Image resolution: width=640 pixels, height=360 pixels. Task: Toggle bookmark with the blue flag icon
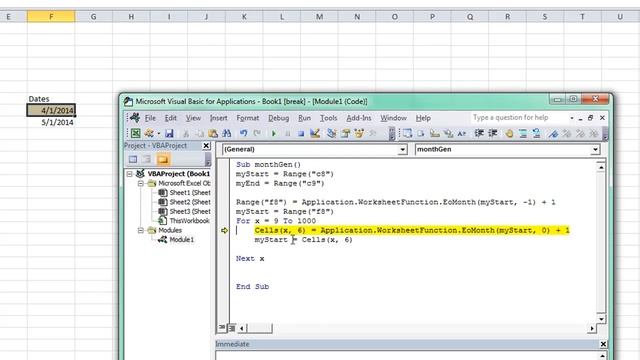pos(553,133)
